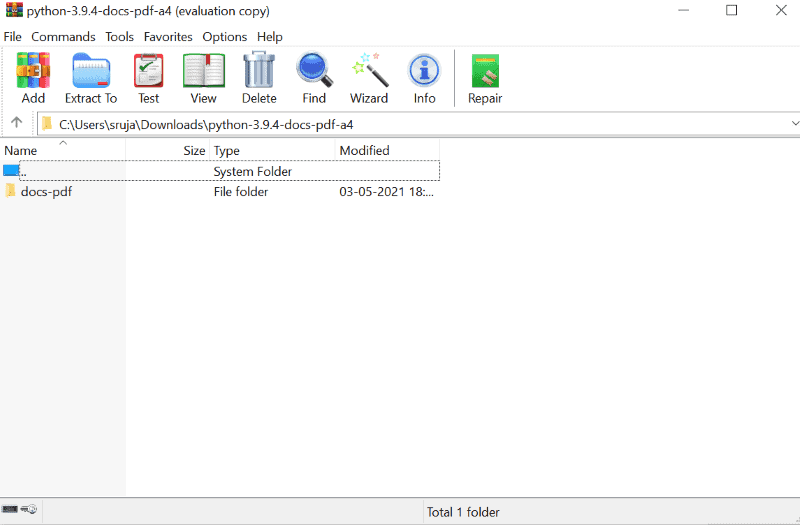Click the Delete trash can icon
The image size is (800, 525).
click(259, 70)
